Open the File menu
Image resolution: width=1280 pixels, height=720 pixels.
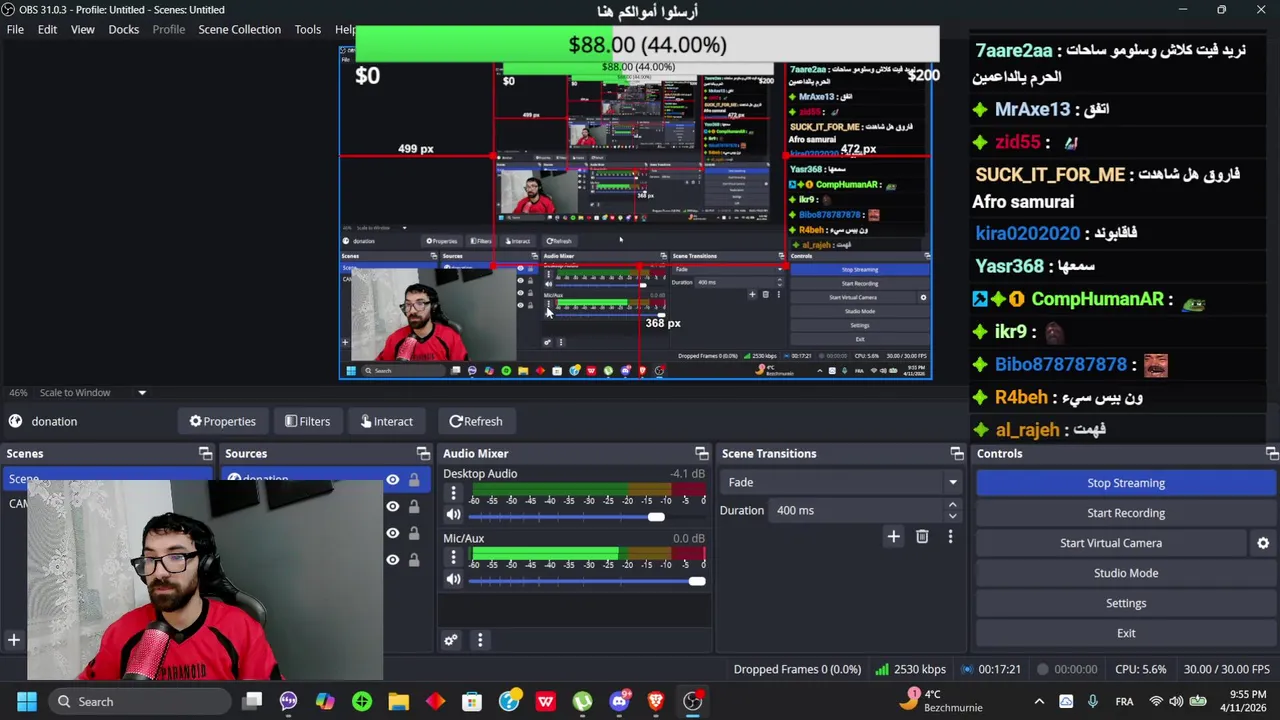(15, 29)
